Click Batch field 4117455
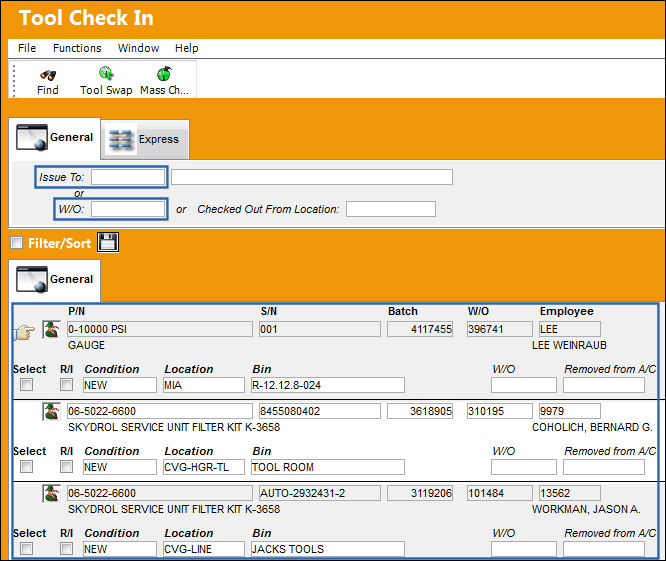Image resolution: width=666 pixels, height=561 pixels. [x=420, y=329]
